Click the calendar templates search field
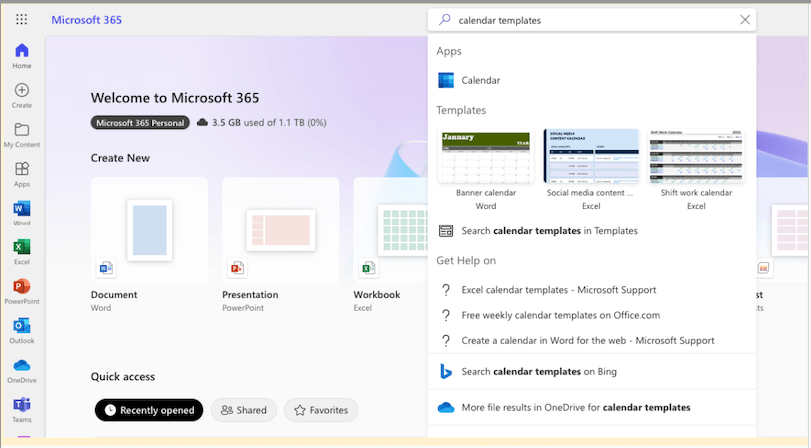Image resolution: width=811 pixels, height=448 pixels. click(590, 20)
